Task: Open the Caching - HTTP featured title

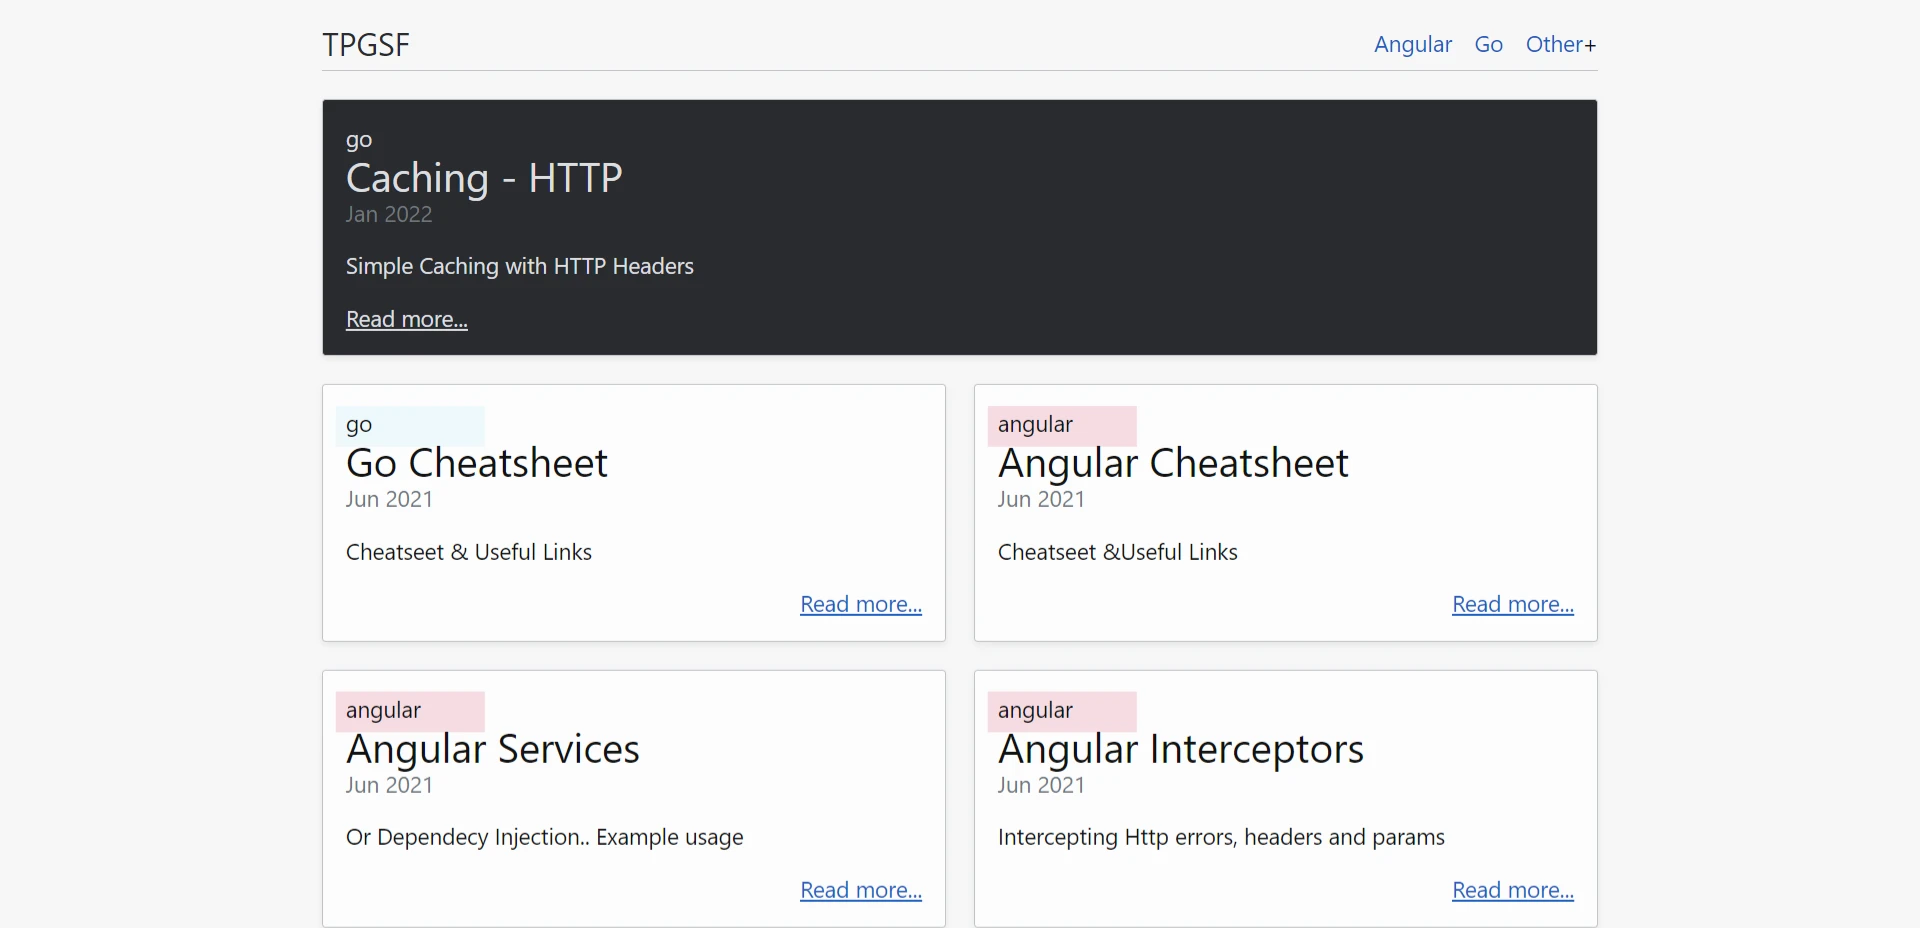Action: click(484, 178)
